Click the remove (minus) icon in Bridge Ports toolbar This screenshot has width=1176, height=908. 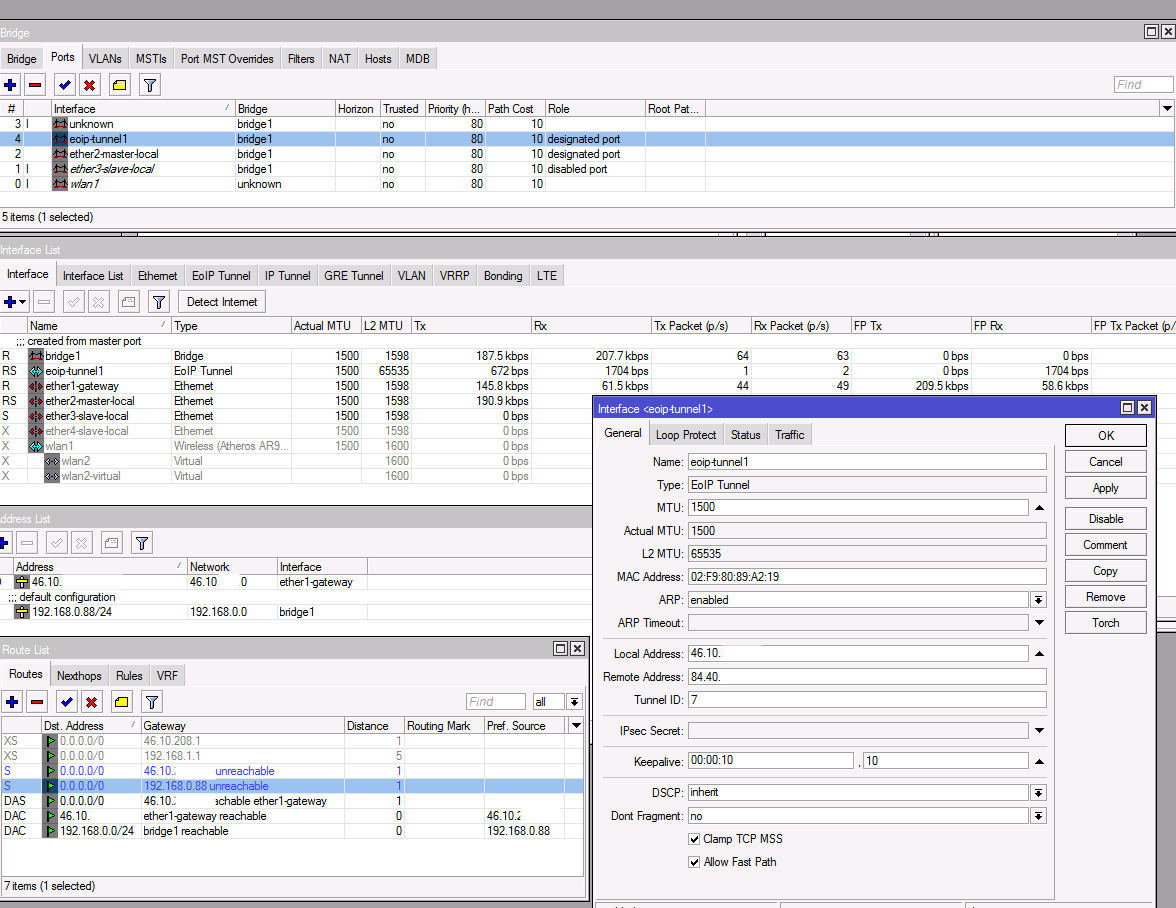coord(35,85)
